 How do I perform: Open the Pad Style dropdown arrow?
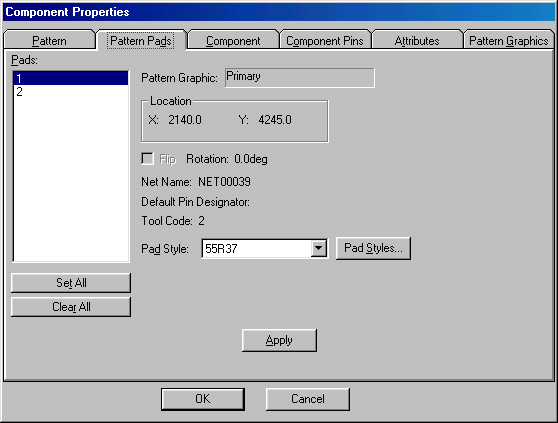tap(319, 248)
